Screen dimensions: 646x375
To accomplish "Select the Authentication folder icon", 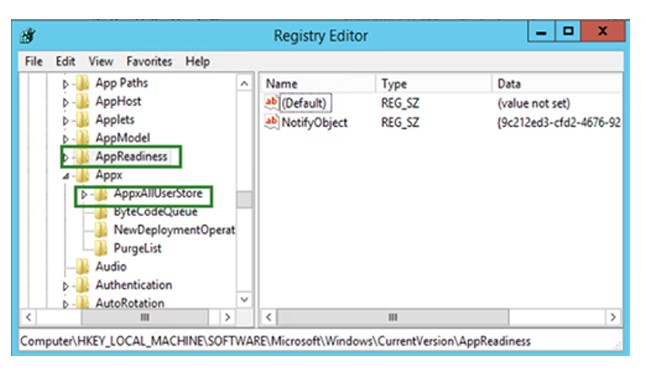I will pyautogui.click(x=83, y=285).
